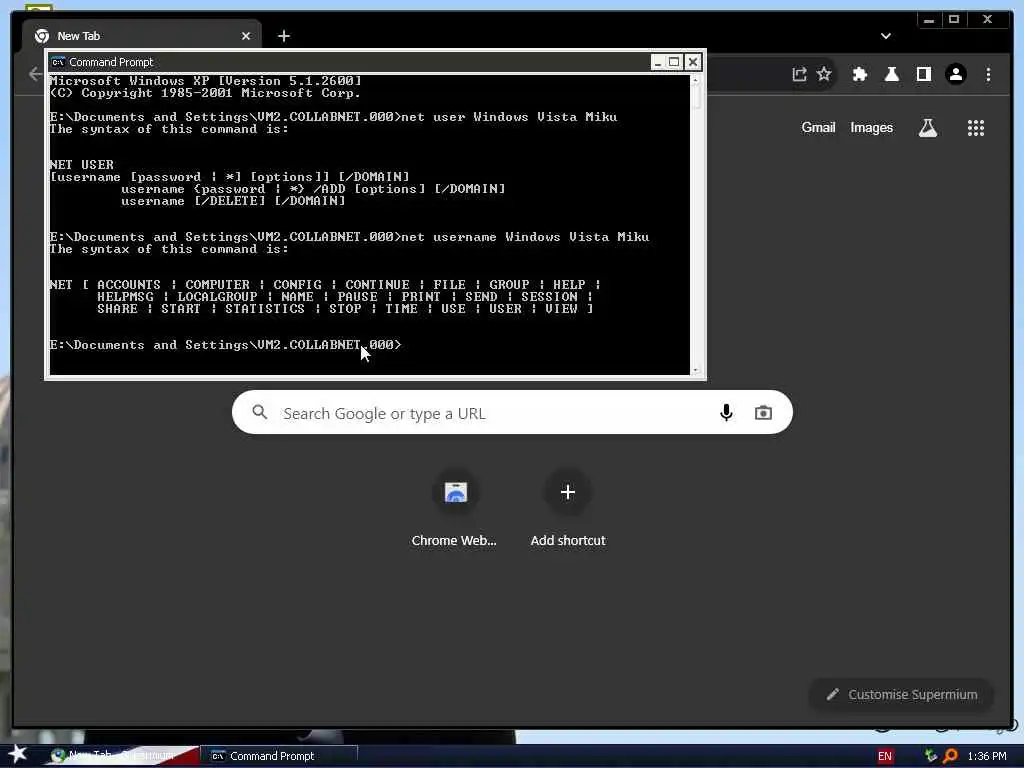
Task: Switch to New Tab Supermium taskbar button
Action: 121,756
